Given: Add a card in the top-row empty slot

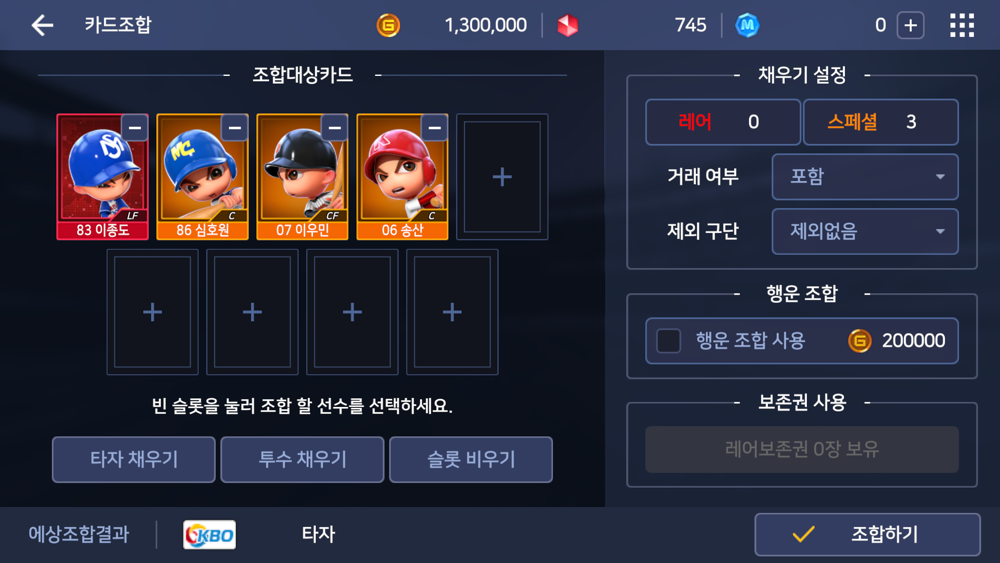Looking at the screenshot, I should (x=502, y=177).
